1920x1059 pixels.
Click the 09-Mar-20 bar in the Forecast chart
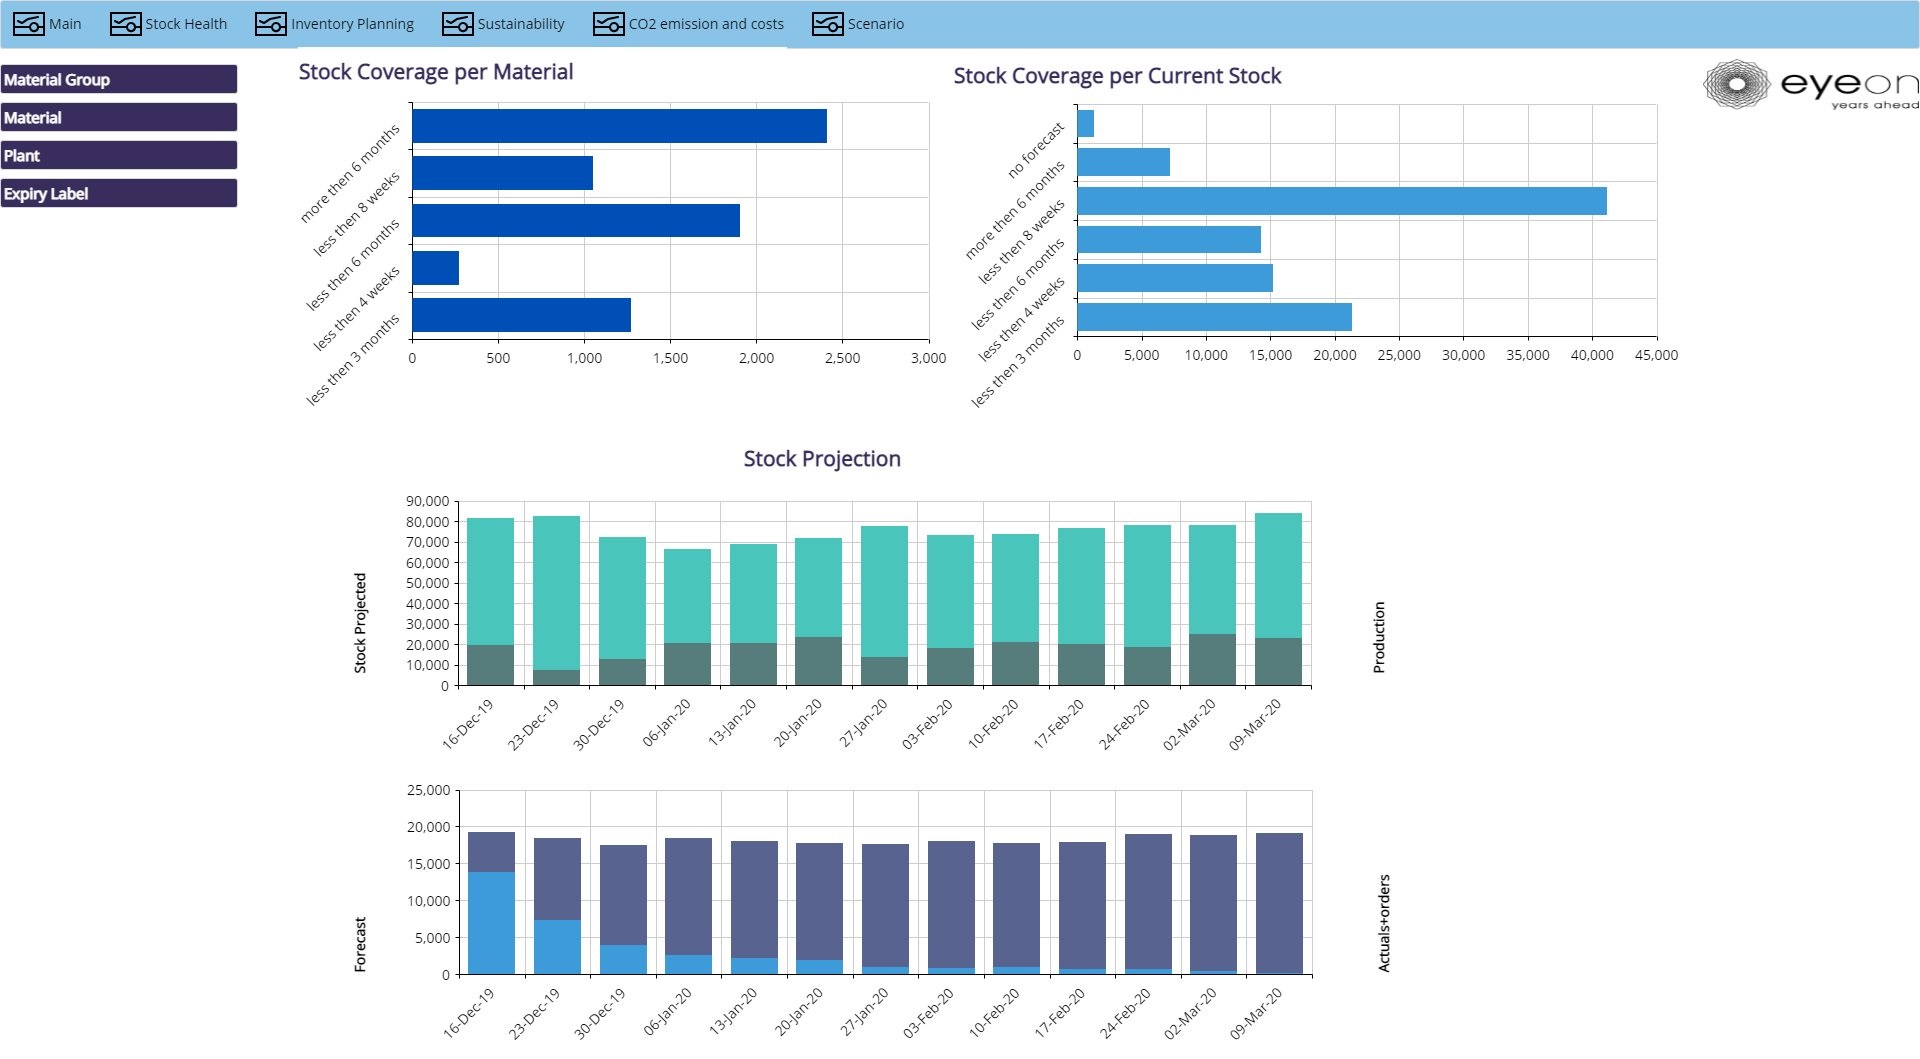[x=1279, y=903]
